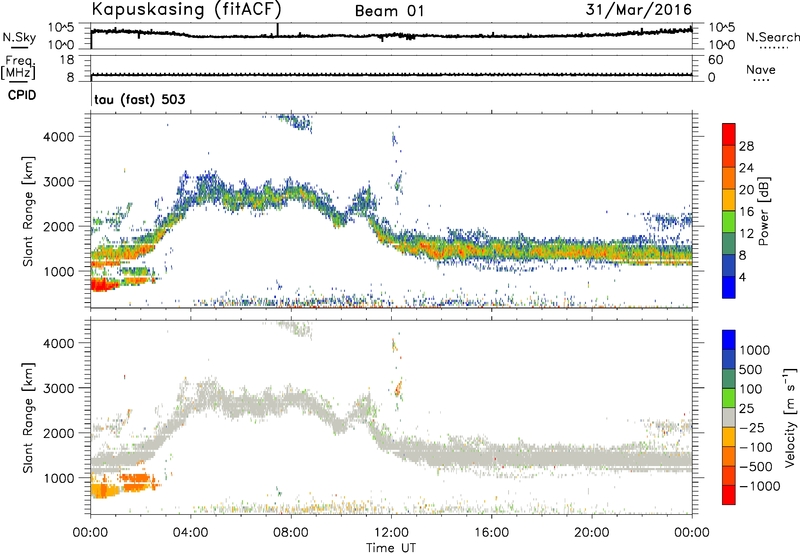Click the frequency trace line in Freq. panel
Image resolution: width=800 pixels, height=554 pixels.
click(391, 75)
